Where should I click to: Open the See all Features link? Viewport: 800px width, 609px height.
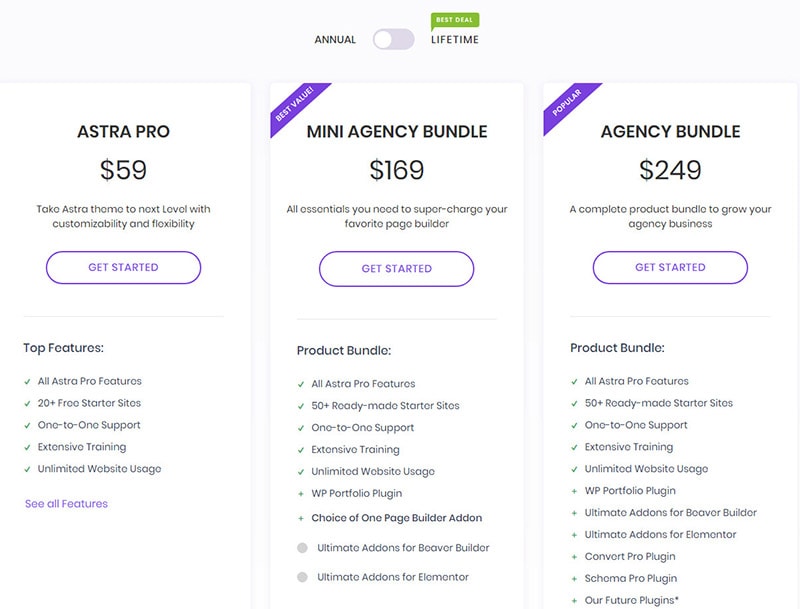point(66,504)
